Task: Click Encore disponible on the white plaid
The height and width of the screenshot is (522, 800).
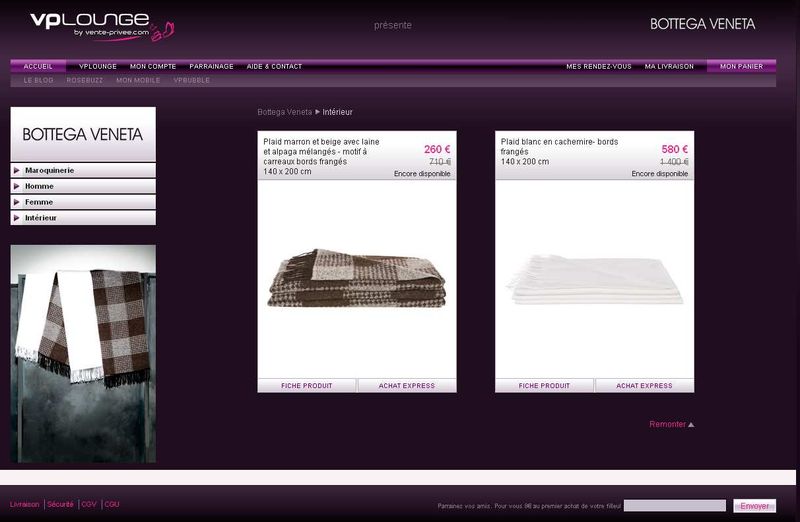Action: point(660,174)
